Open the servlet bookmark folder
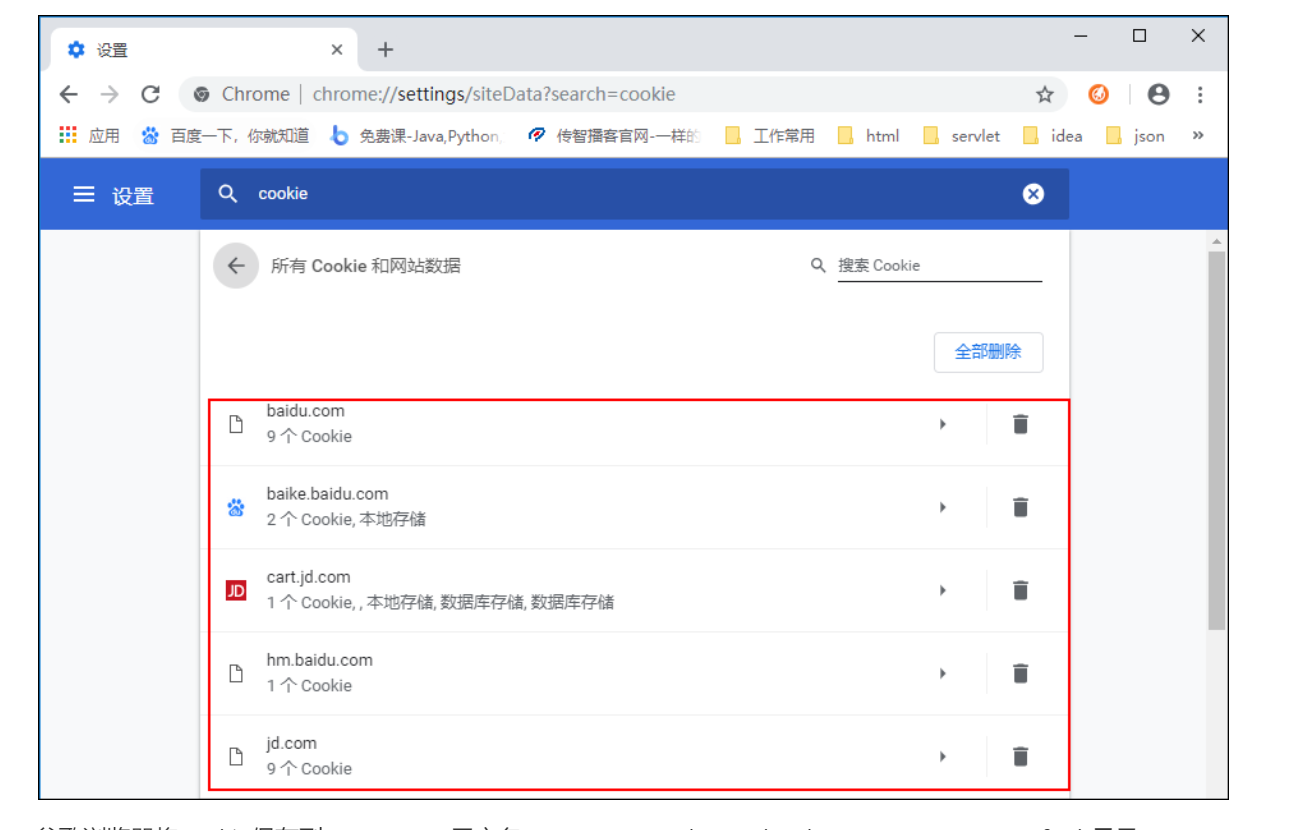Viewport: 1314px width, 830px height. 962,135
